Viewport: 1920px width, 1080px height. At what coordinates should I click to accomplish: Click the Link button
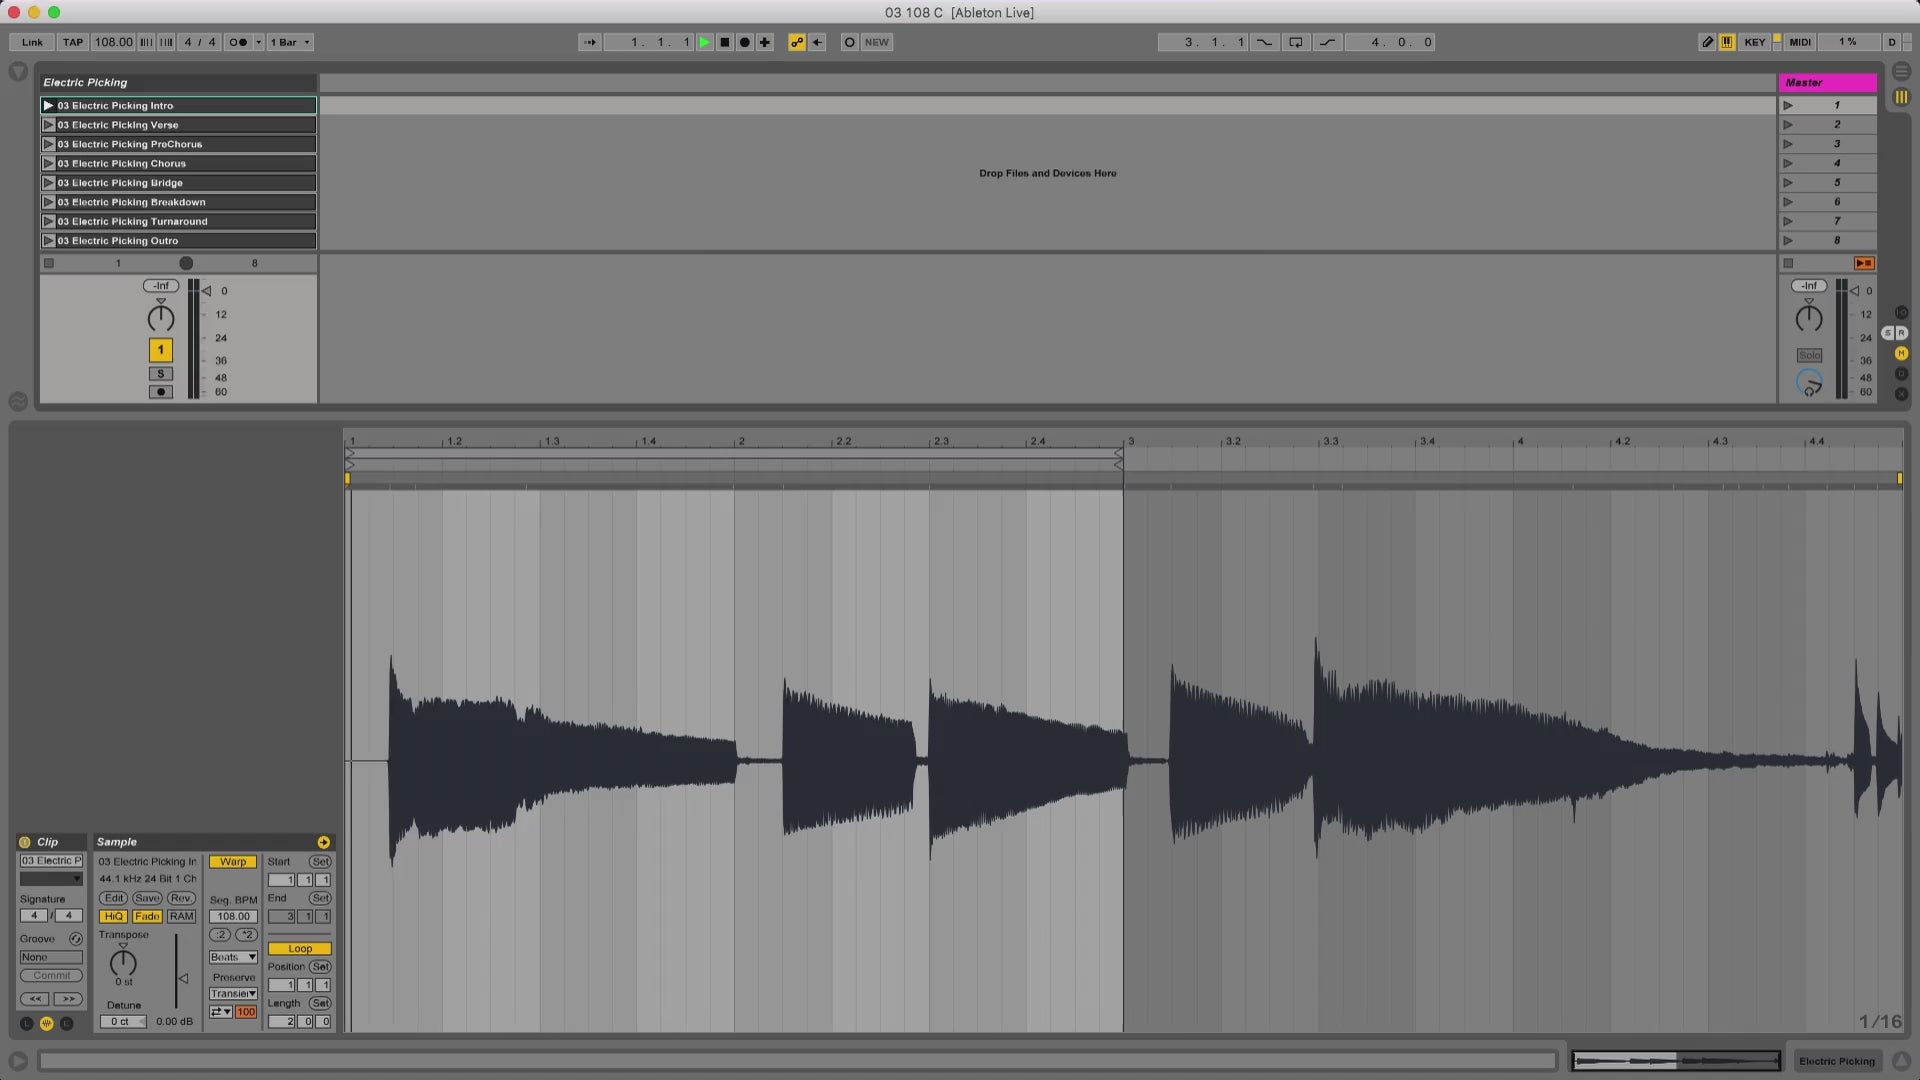coord(32,42)
